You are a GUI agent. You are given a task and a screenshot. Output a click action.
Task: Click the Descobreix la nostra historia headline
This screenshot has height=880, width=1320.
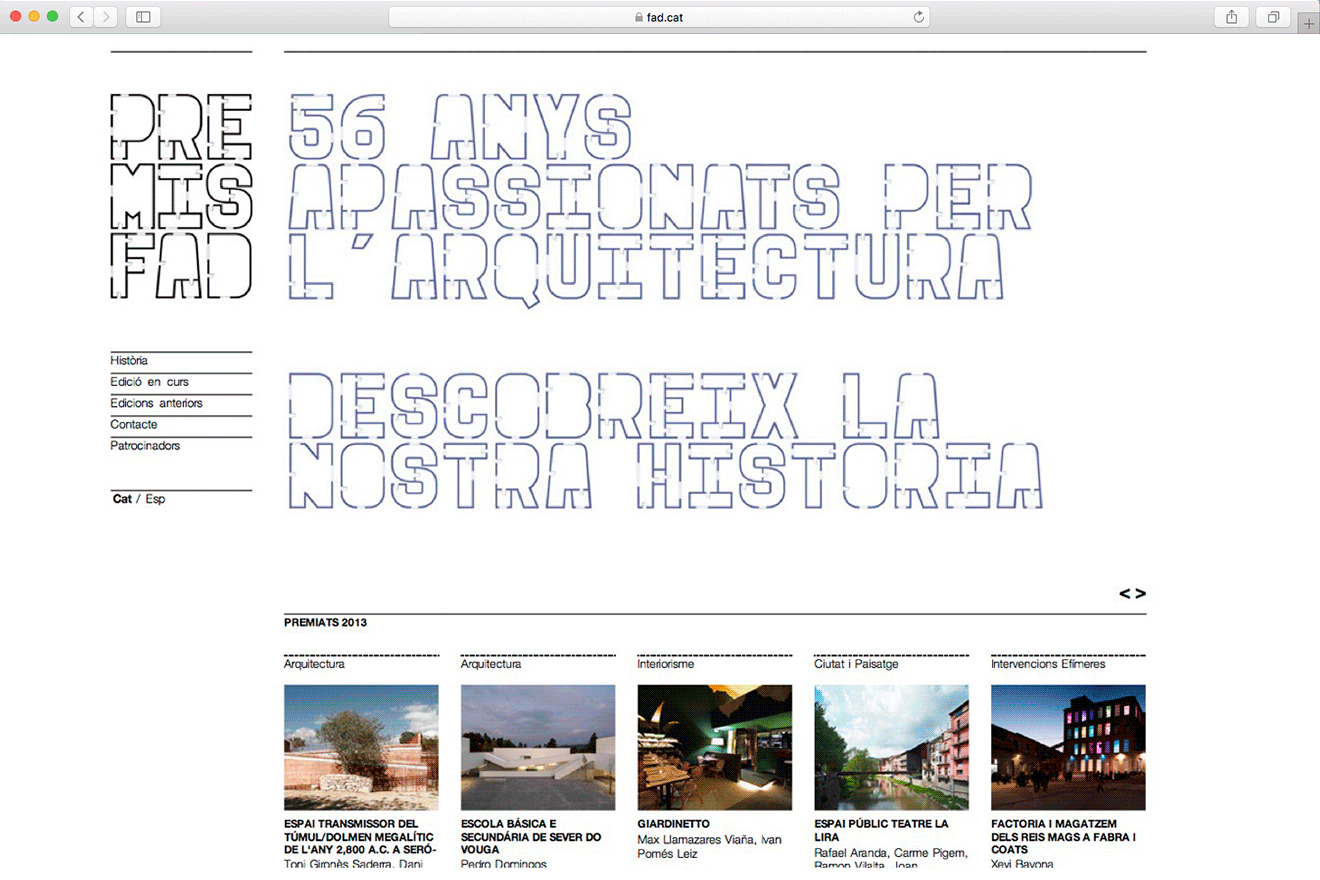665,441
